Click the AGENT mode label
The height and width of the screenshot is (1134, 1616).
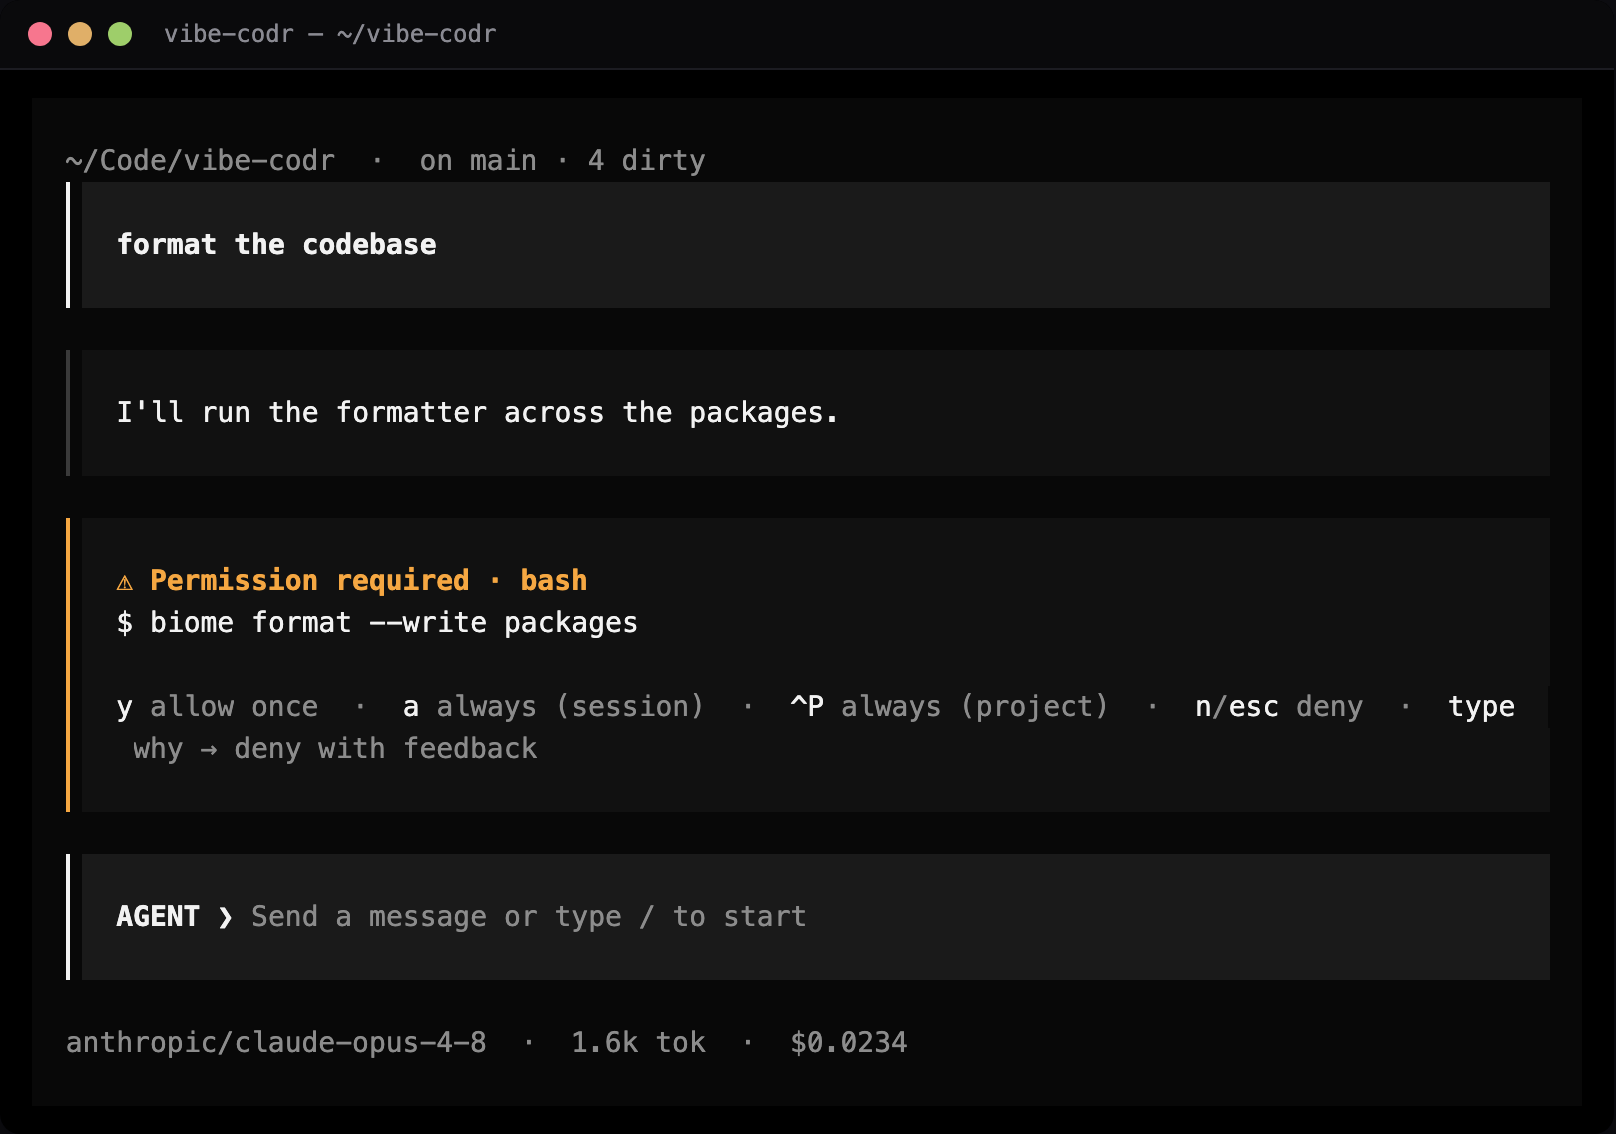point(158,917)
